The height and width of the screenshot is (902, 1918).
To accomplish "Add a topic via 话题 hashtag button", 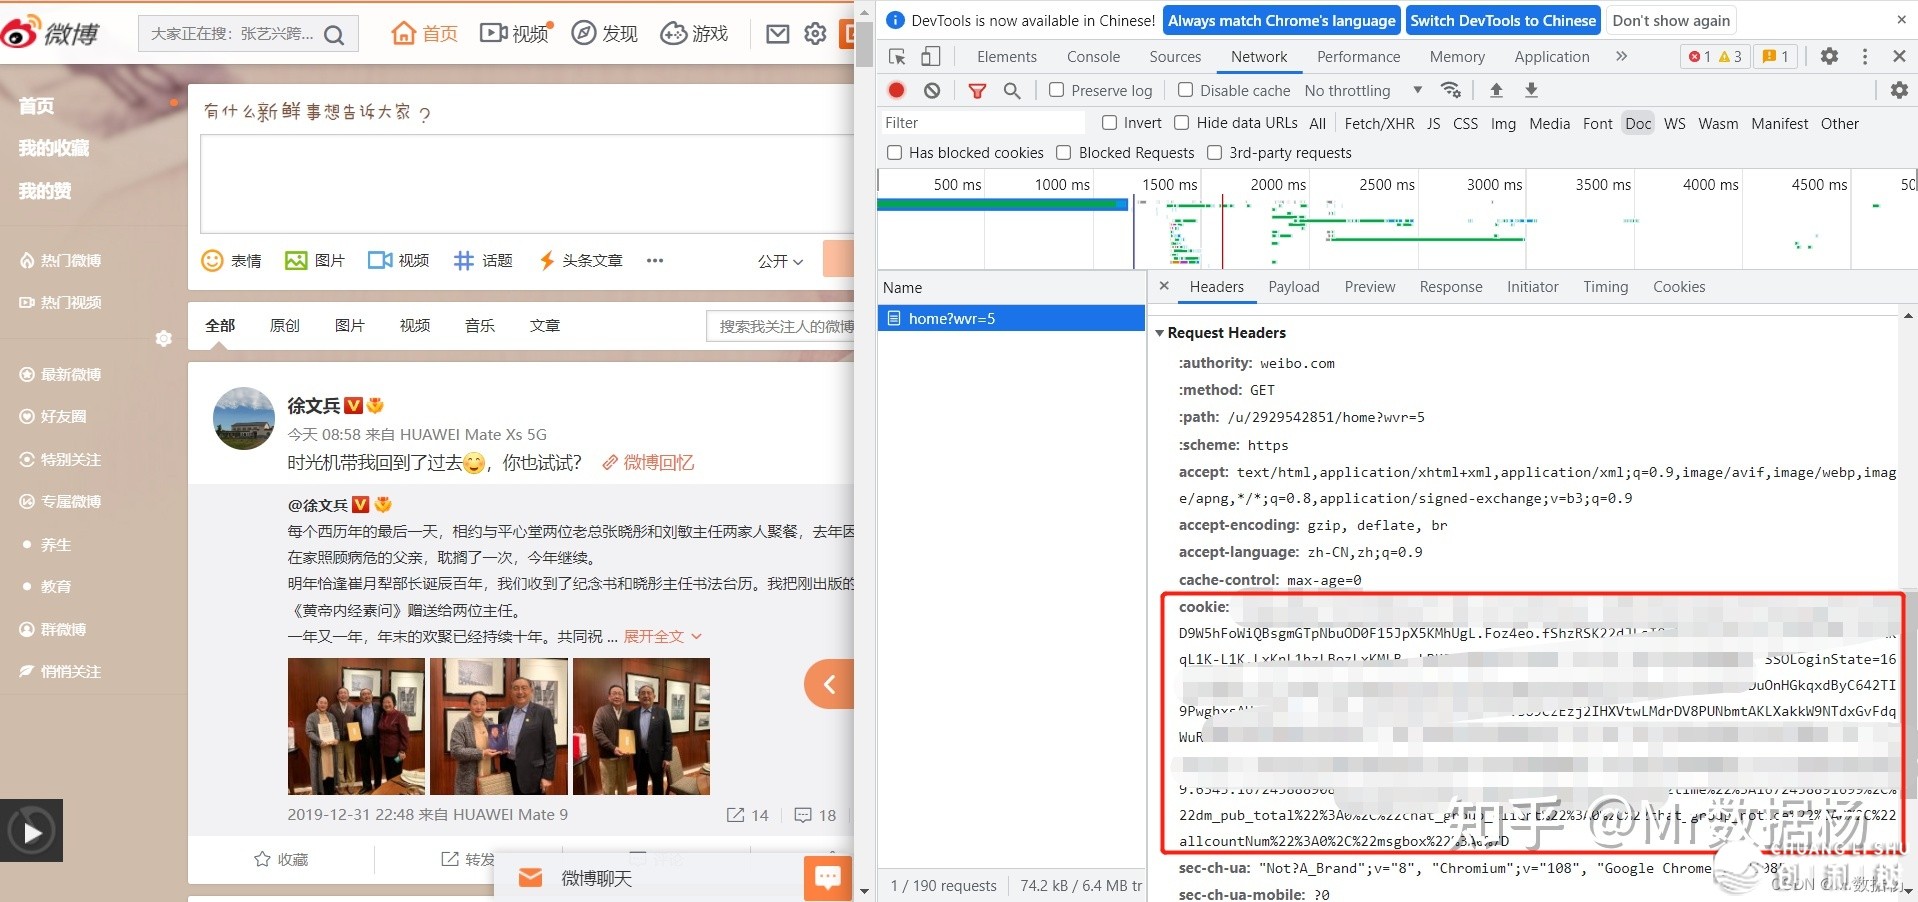I will click(x=483, y=261).
